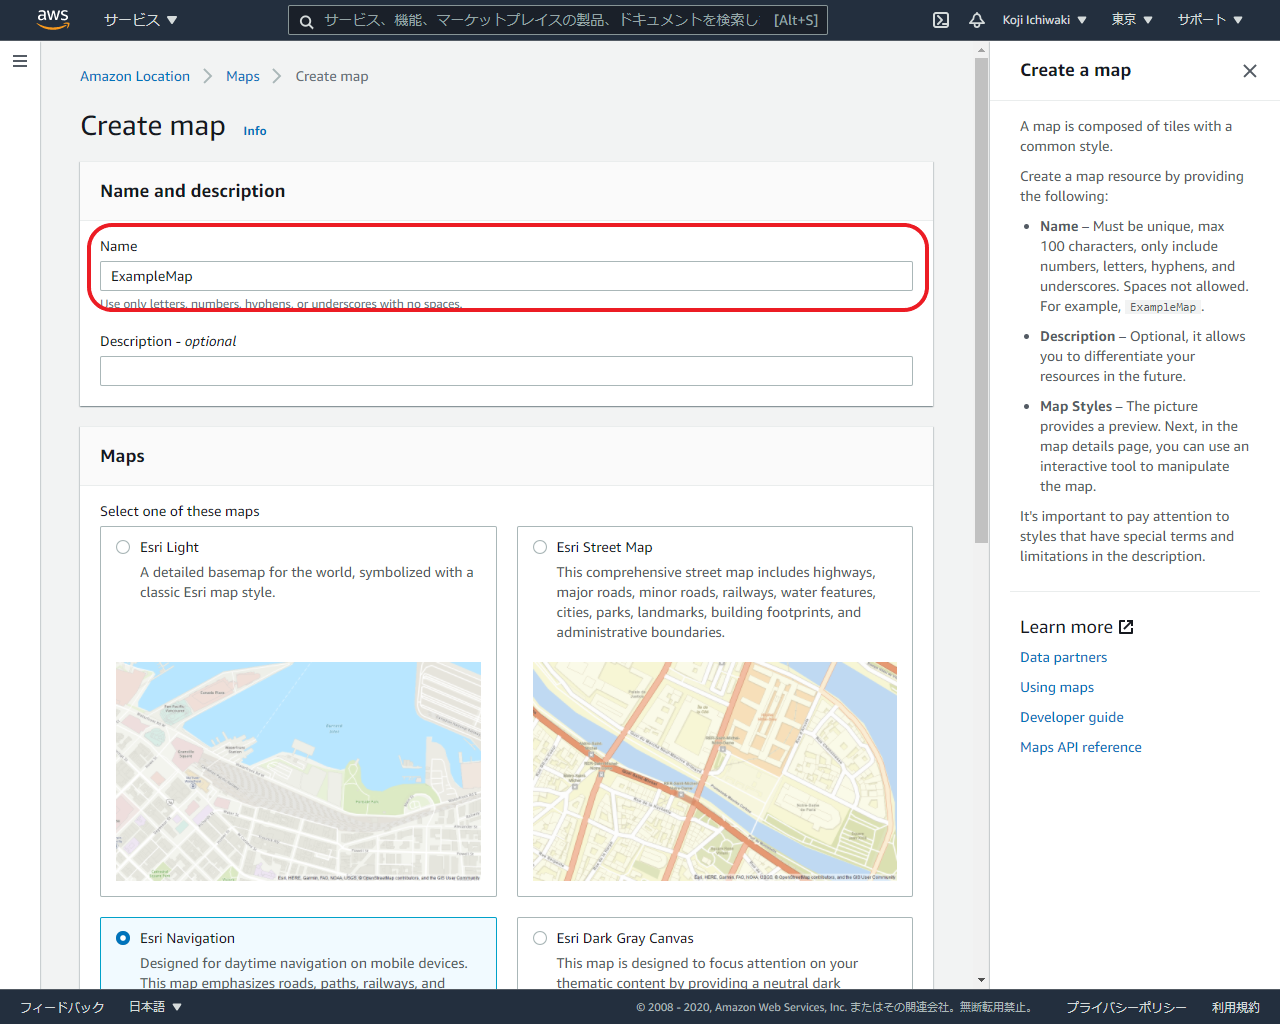Click the "Select one of these maps" label

[x=180, y=511]
